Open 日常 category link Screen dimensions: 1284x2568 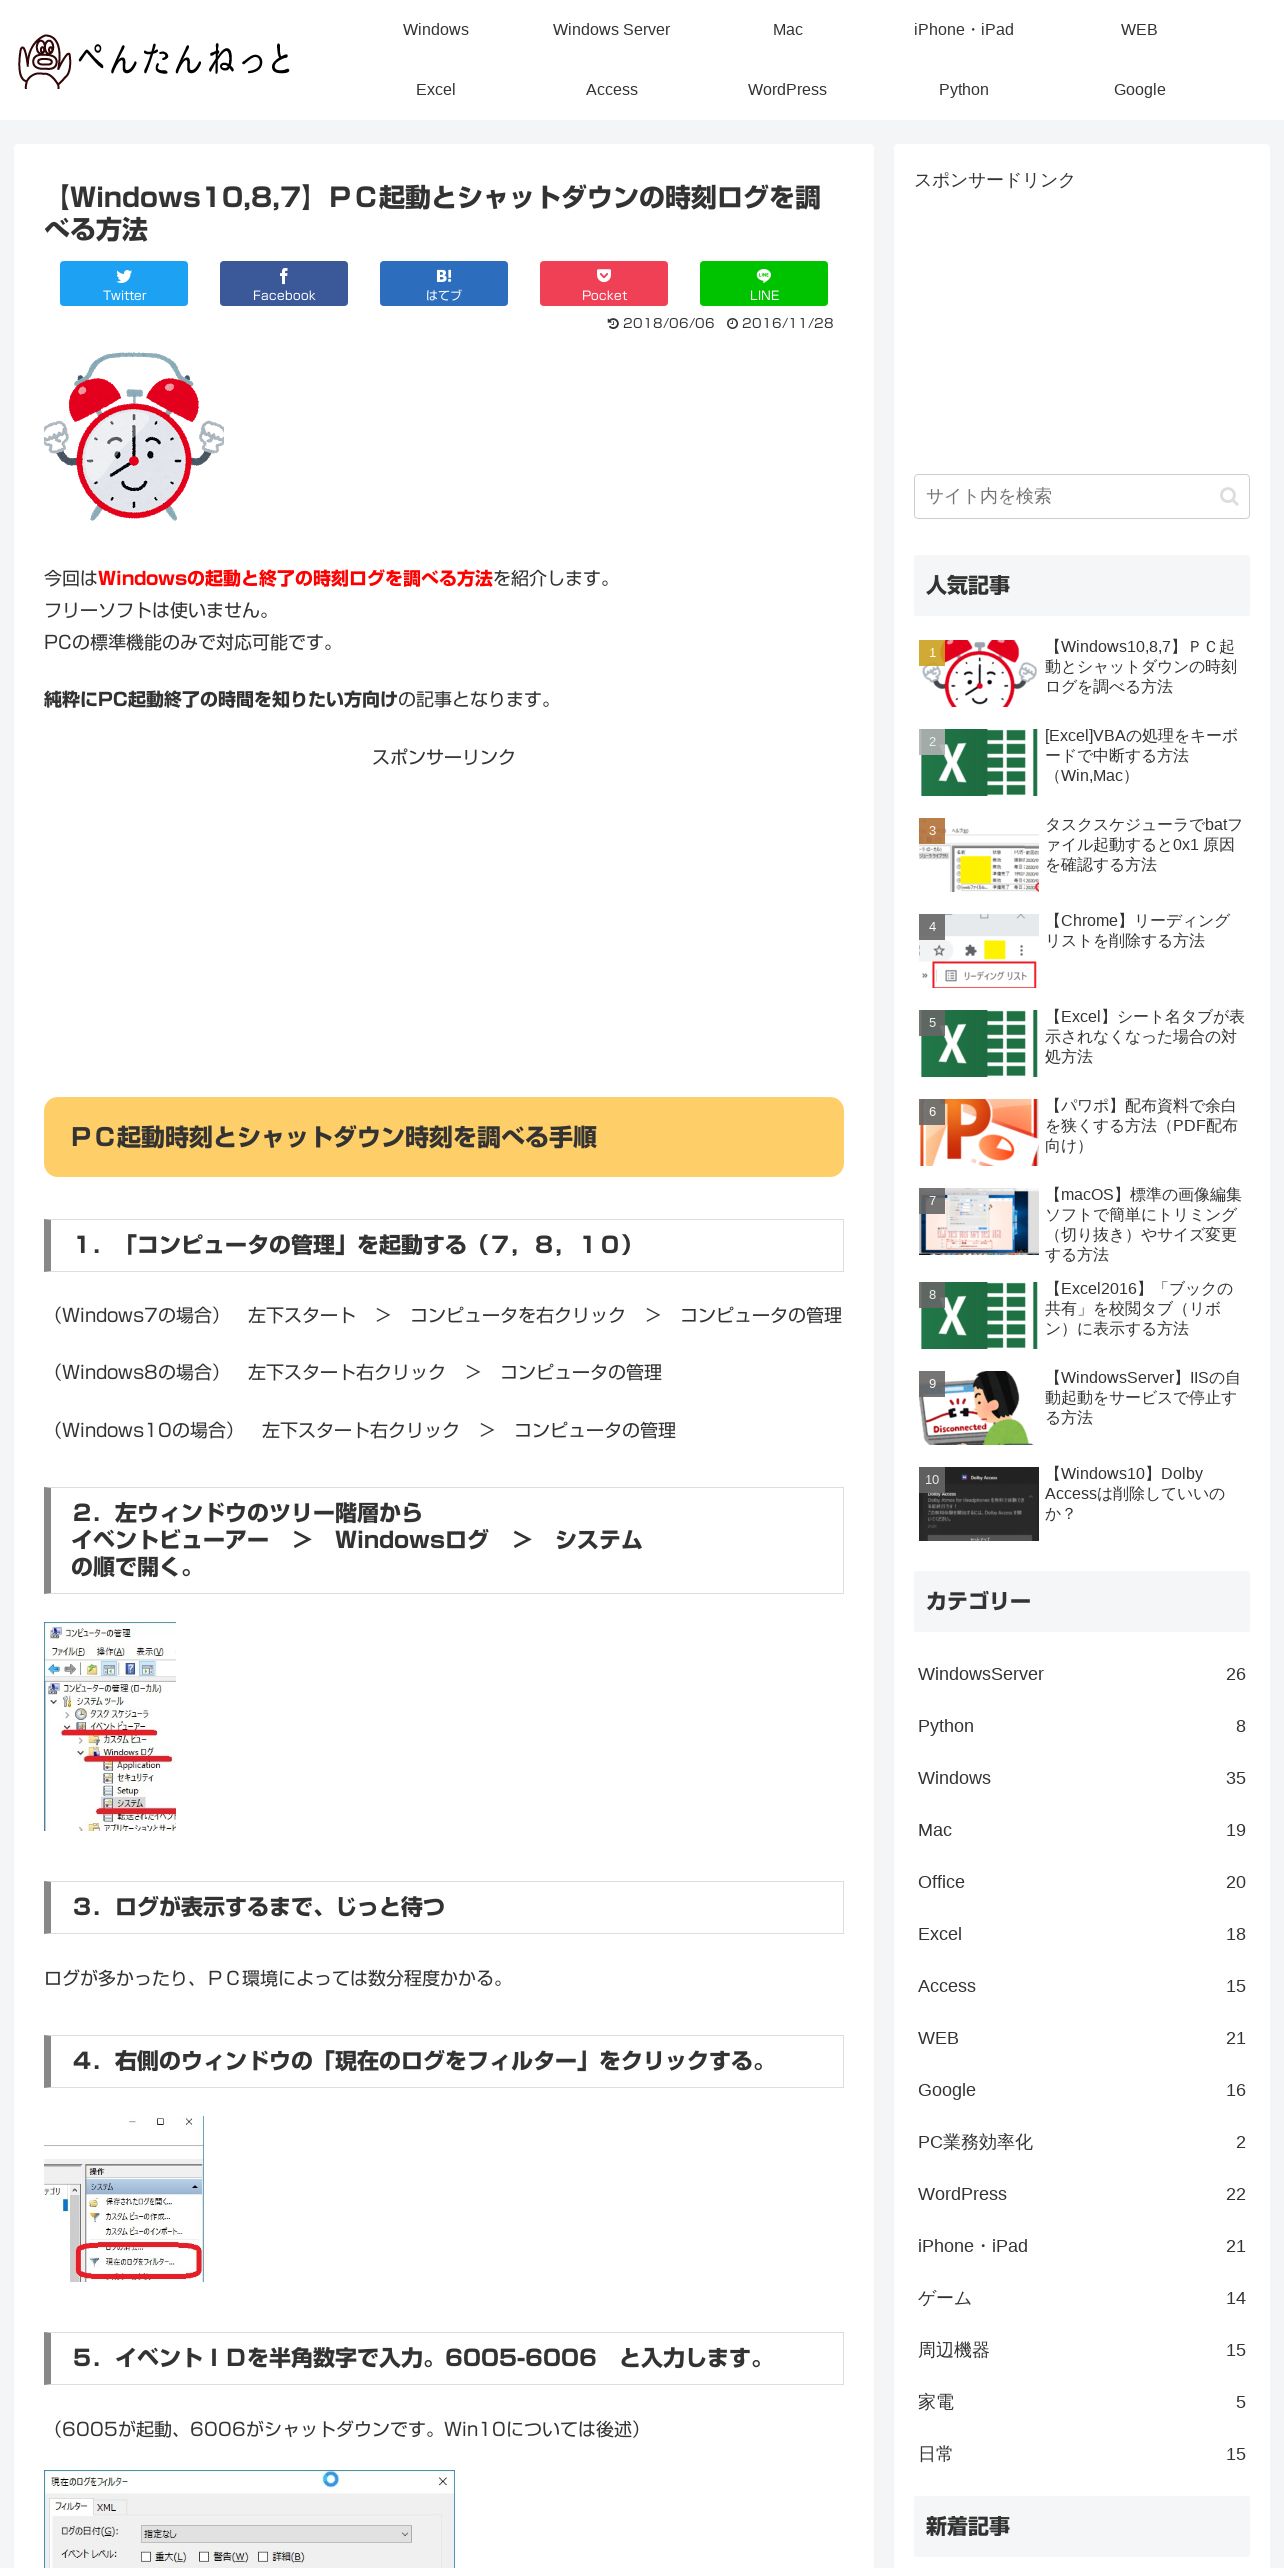click(1082, 2454)
